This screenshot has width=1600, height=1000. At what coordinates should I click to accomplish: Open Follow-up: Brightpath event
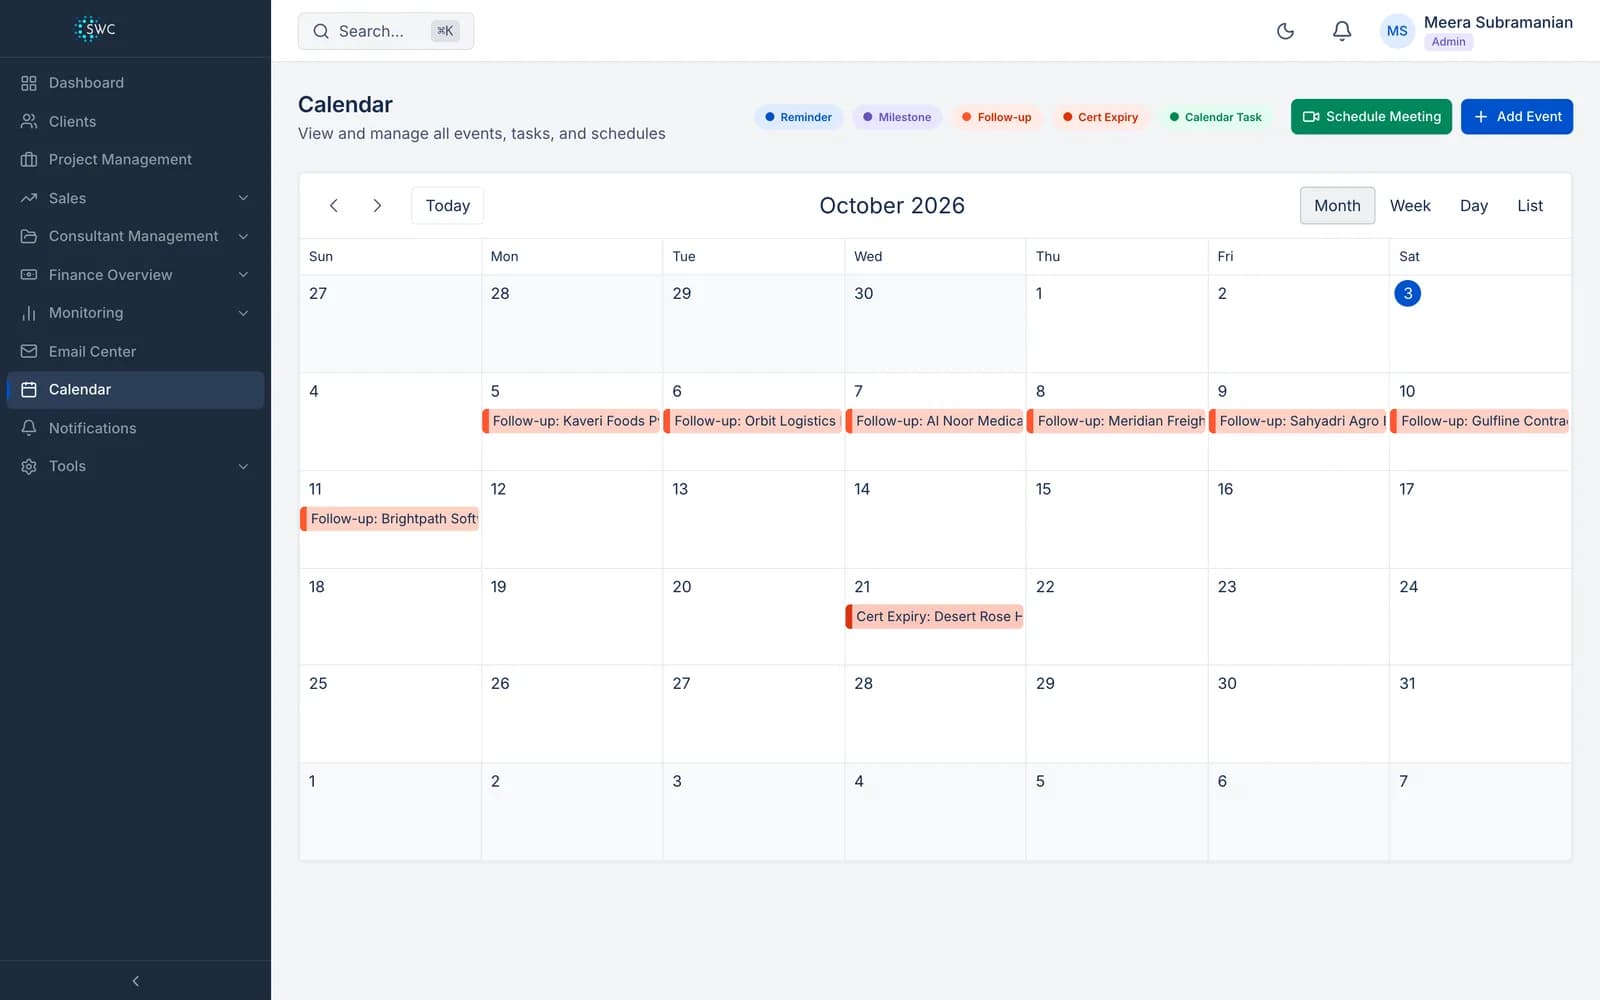click(390, 519)
